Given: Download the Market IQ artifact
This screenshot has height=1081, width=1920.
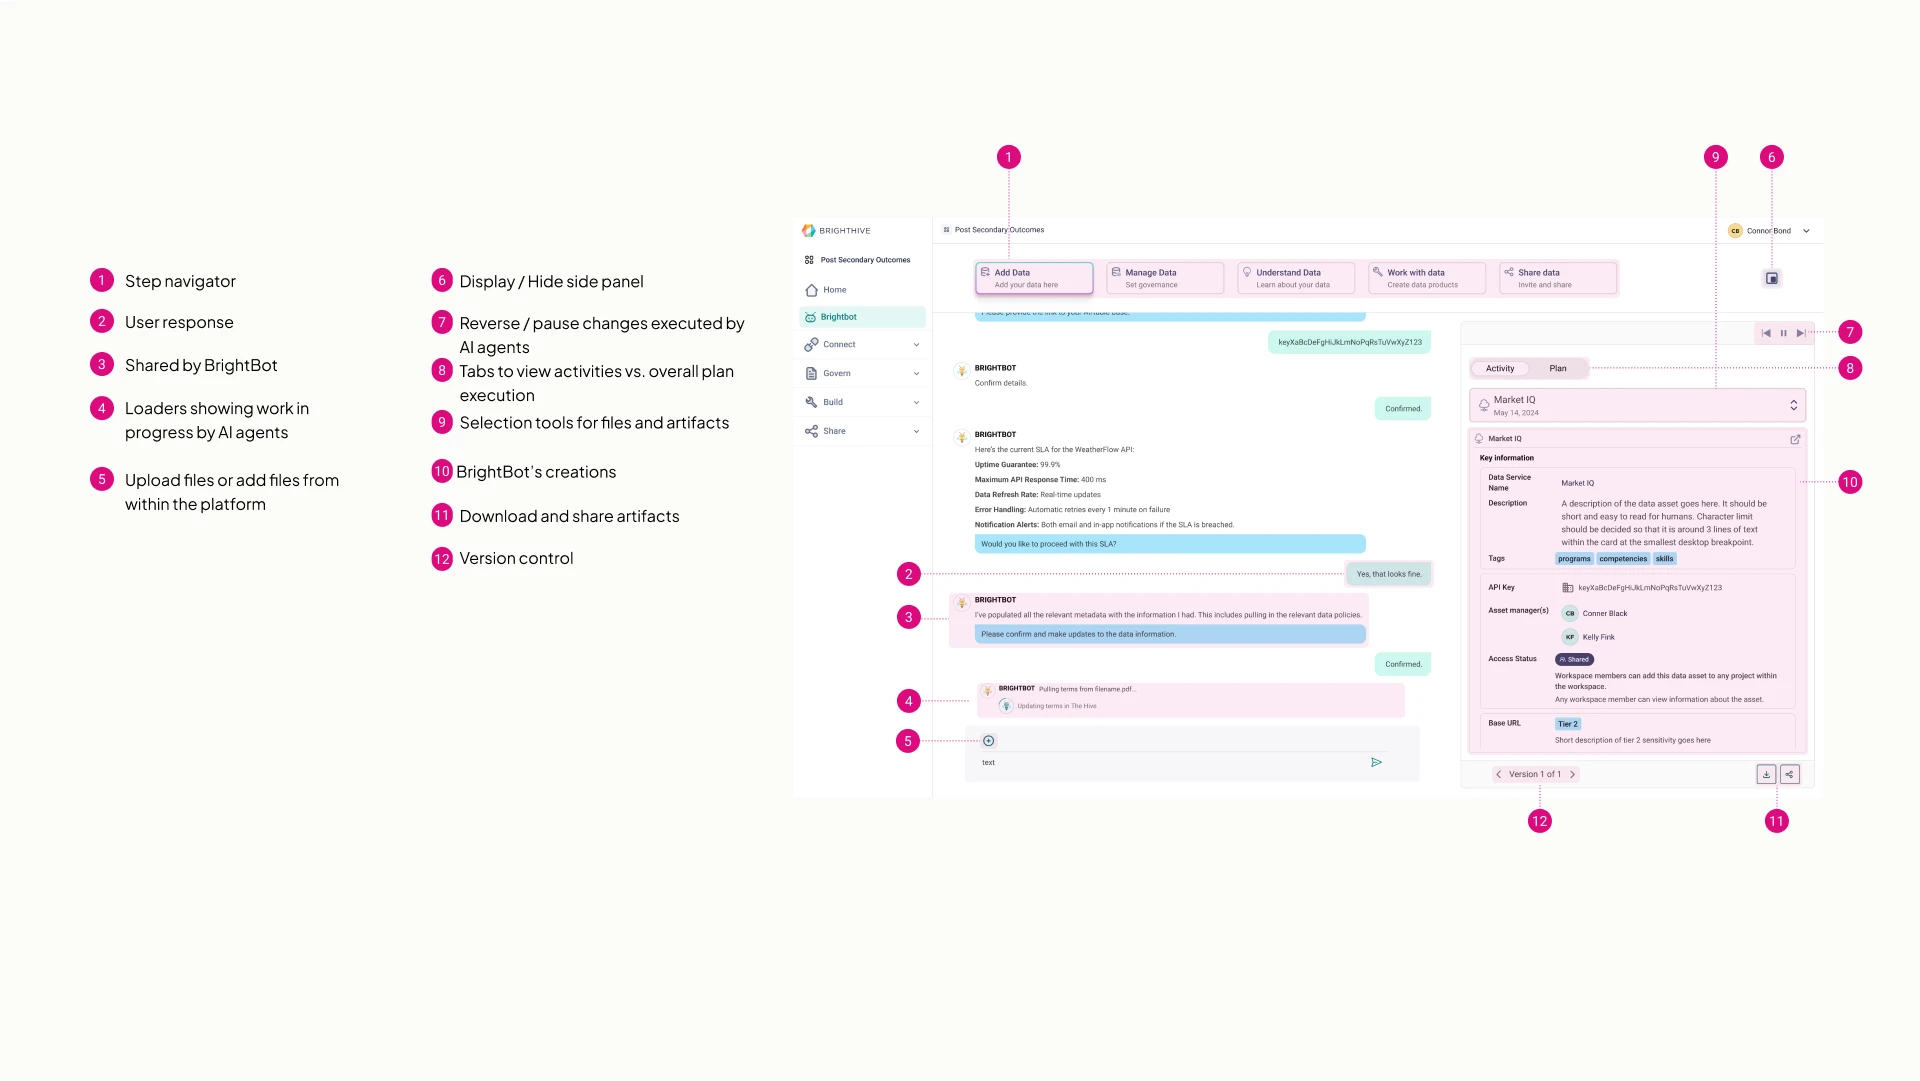Looking at the screenshot, I should coord(1766,774).
